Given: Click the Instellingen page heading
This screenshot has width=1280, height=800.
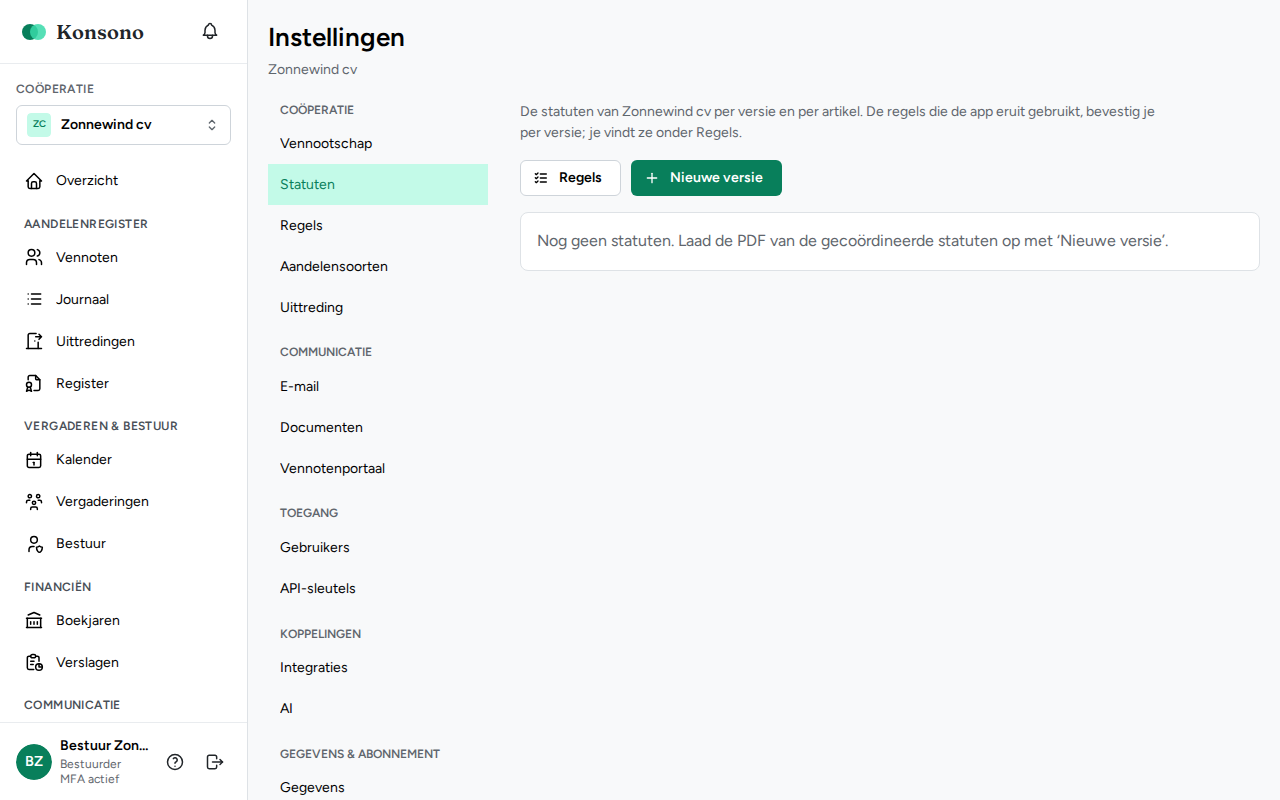Looking at the screenshot, I should pyautogui.click(x=336, y=38).
